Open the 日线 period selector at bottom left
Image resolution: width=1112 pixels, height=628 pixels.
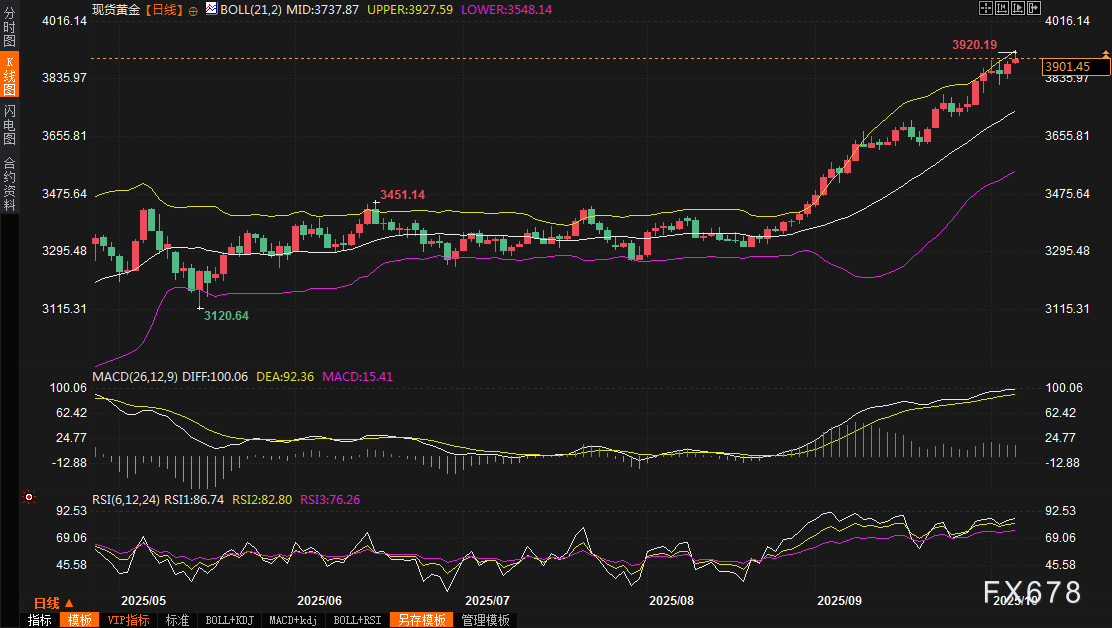tap(53, 603)
